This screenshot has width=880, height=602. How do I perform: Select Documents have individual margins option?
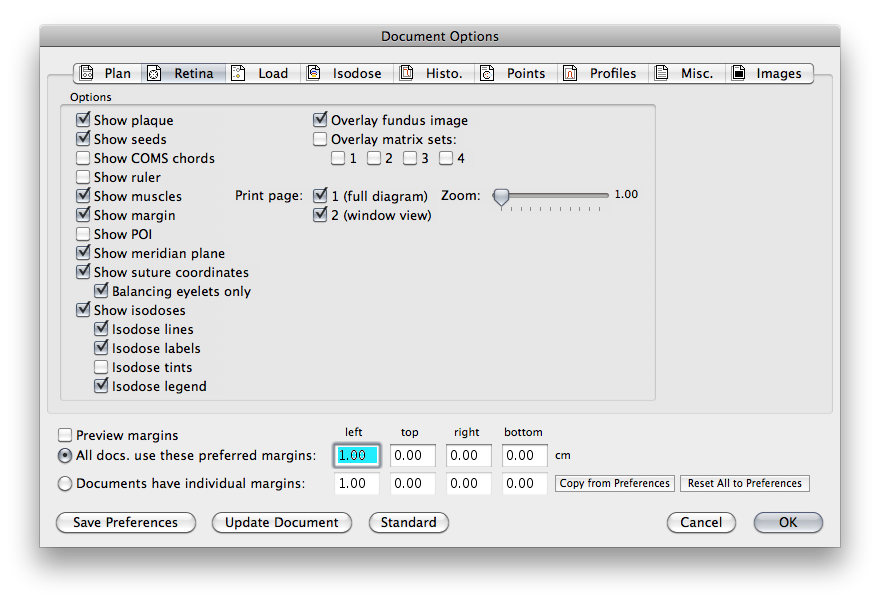tap(65, 484)
